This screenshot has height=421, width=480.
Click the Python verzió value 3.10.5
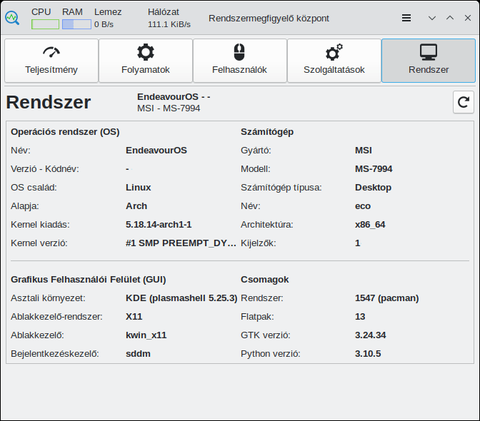(368, 354)
